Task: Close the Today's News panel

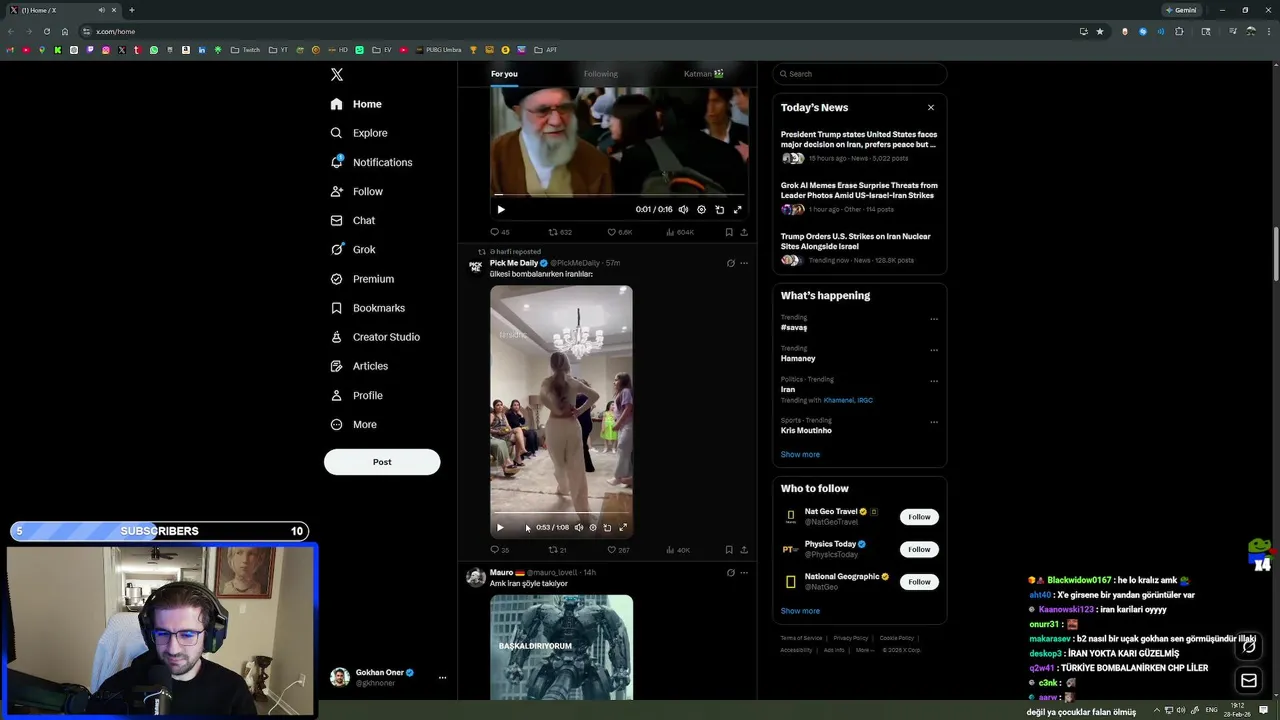Action: tap(931, 107)
